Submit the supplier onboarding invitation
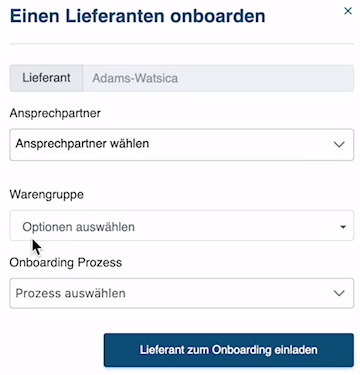 [229, 350]
